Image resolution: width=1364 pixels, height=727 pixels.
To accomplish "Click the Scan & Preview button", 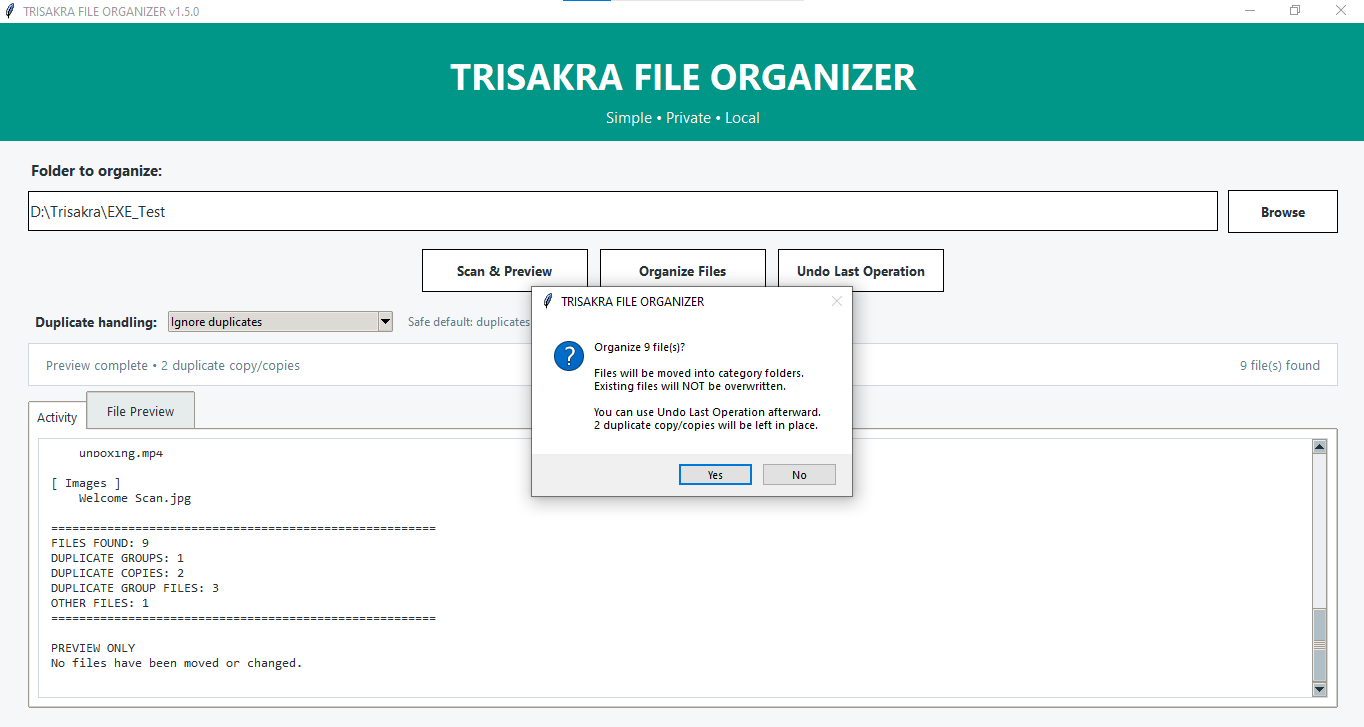I will pyautogui.click(x=505, y=271).
